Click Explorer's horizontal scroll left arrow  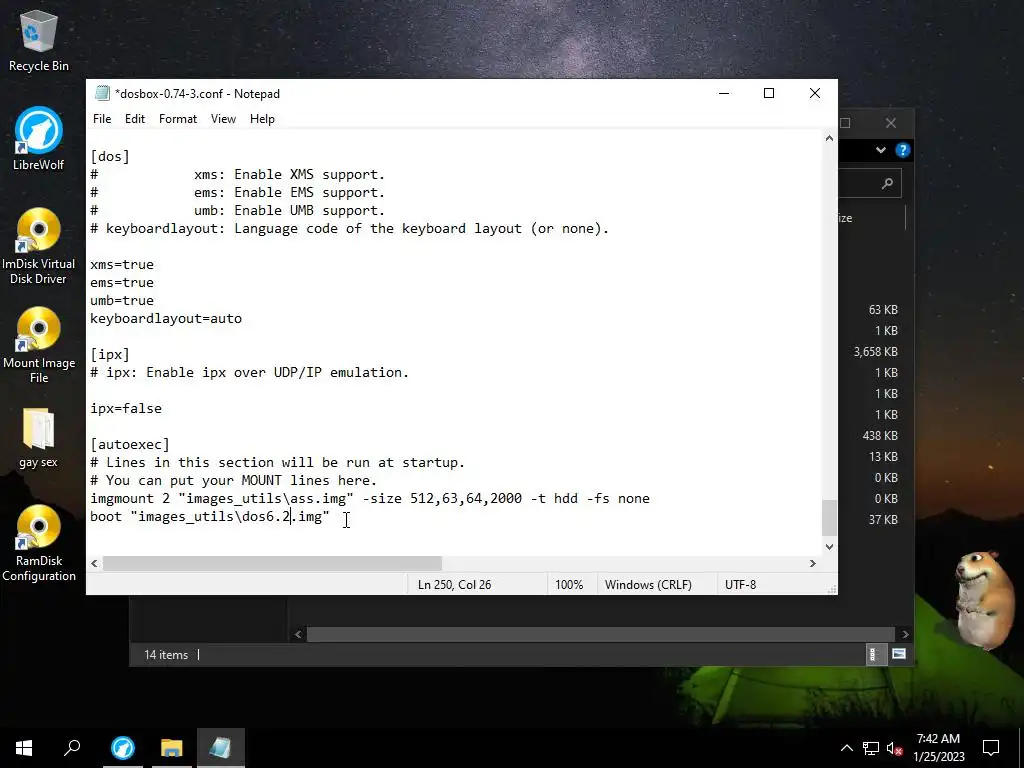click(x=298, y=634)
